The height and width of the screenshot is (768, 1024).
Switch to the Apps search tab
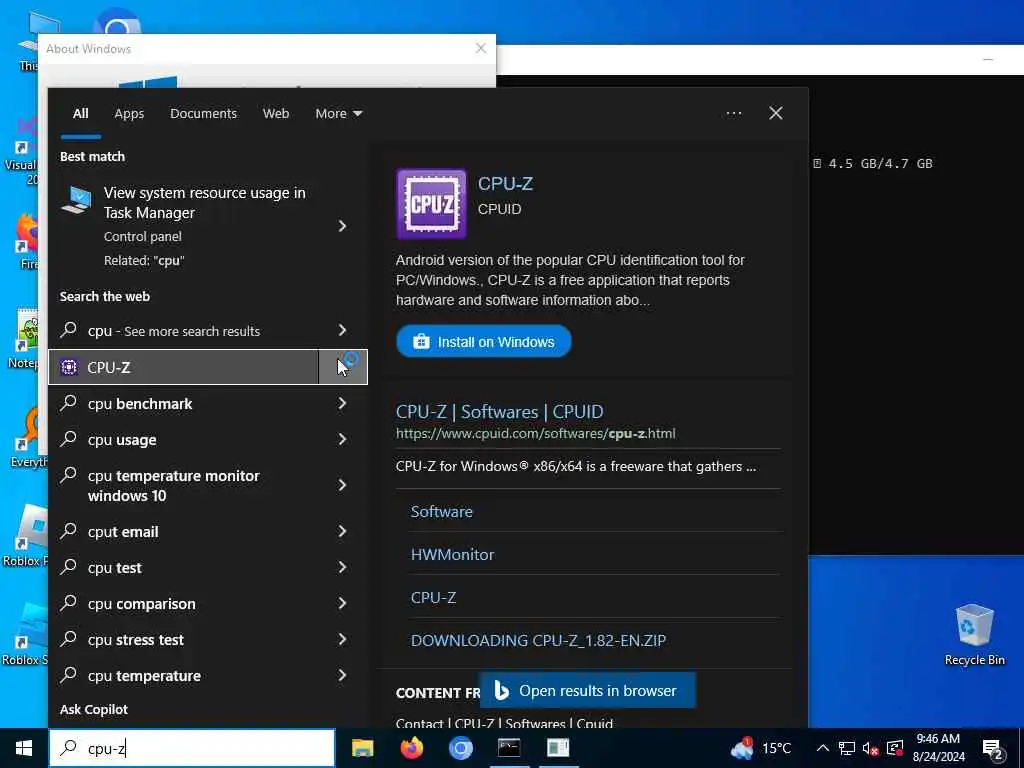129,114
